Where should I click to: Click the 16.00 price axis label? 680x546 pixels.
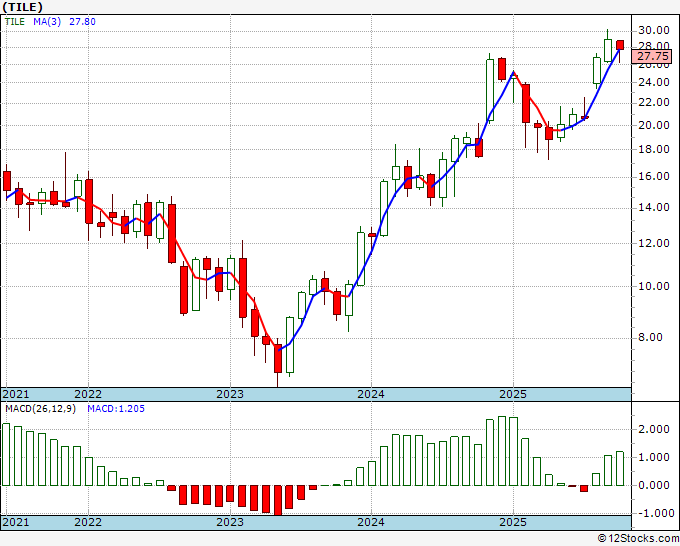click(653, 177)
